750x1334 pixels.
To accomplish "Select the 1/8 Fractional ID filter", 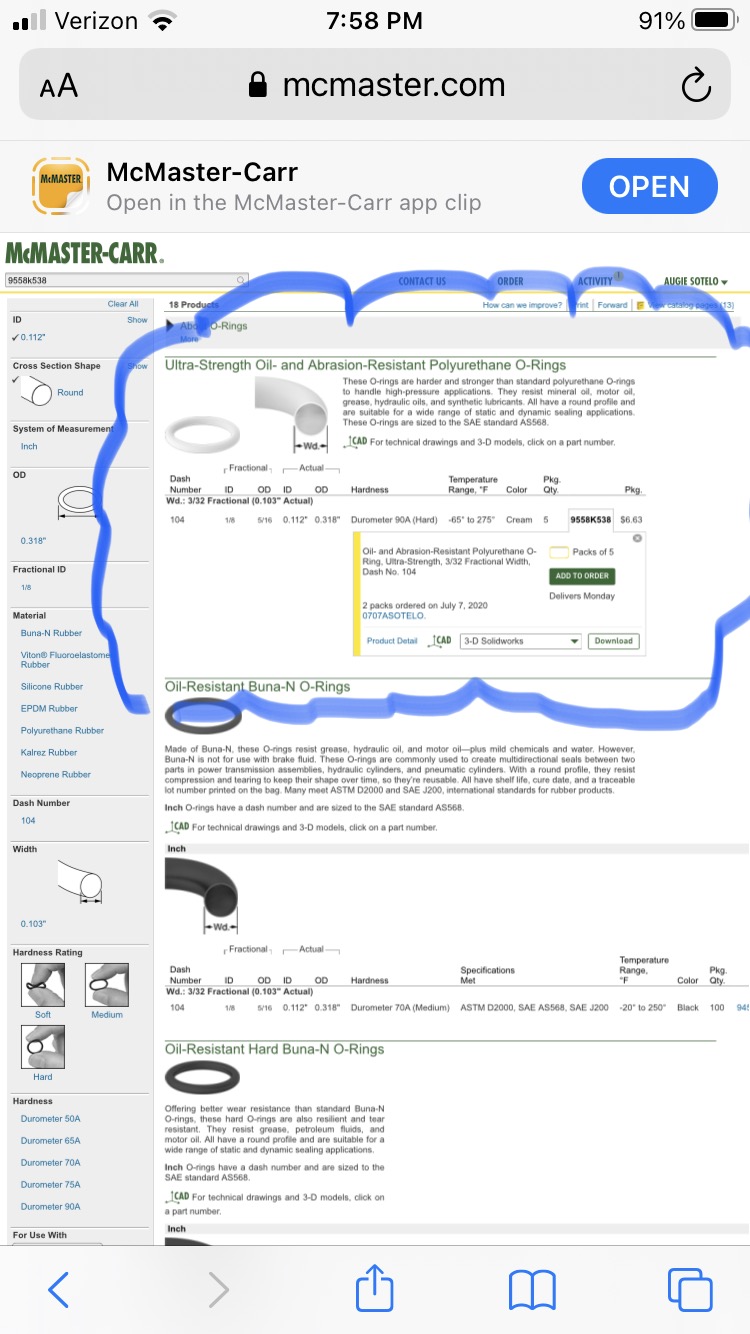I will [26, 588].
